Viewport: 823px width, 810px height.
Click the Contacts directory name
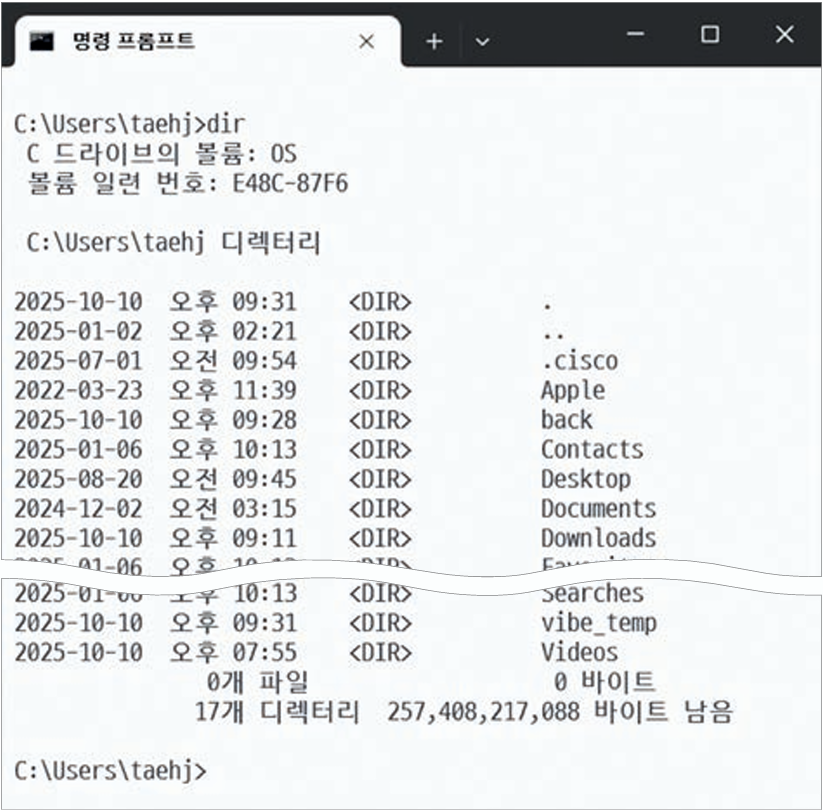click(592, 450)
